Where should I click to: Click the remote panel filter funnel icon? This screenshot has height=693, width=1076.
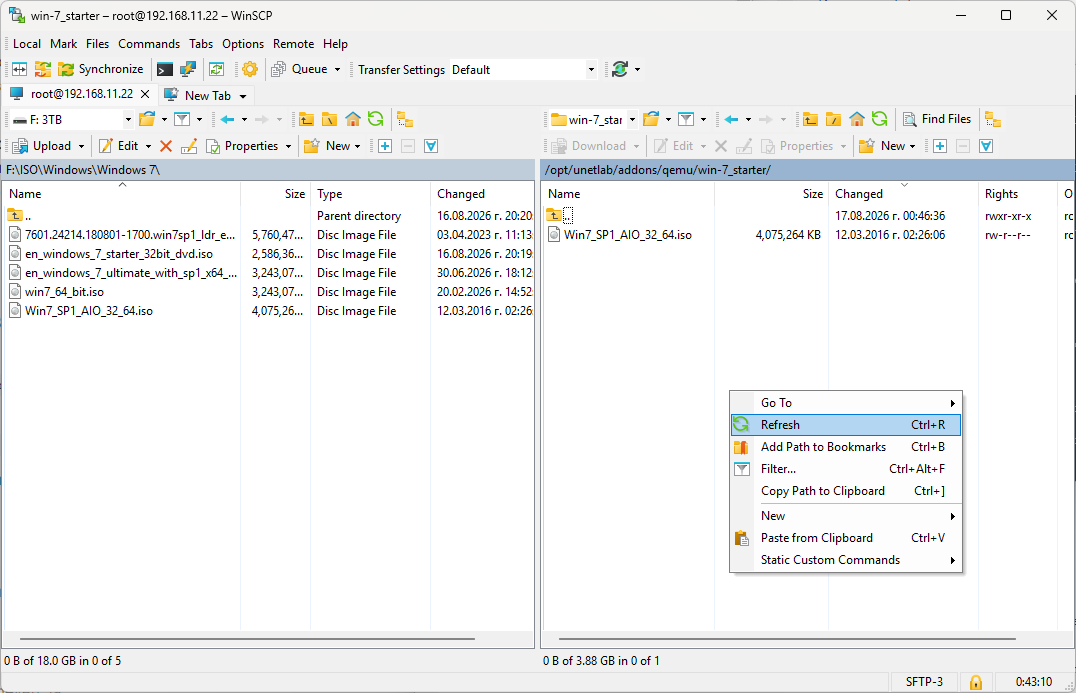click(686, 120)
